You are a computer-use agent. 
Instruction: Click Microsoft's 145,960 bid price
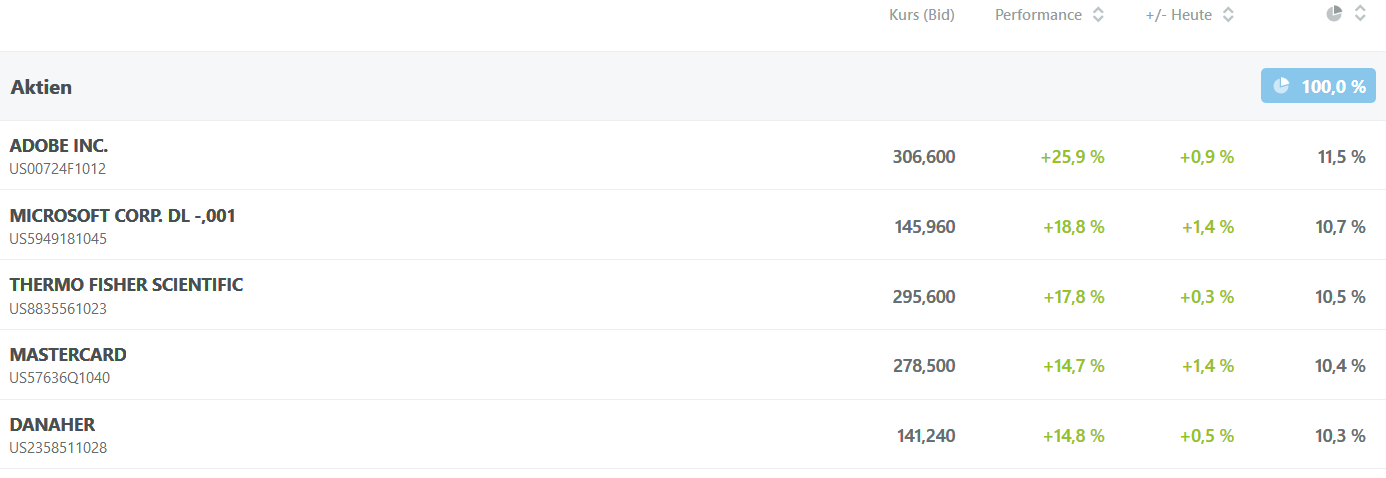coord(924,227)
